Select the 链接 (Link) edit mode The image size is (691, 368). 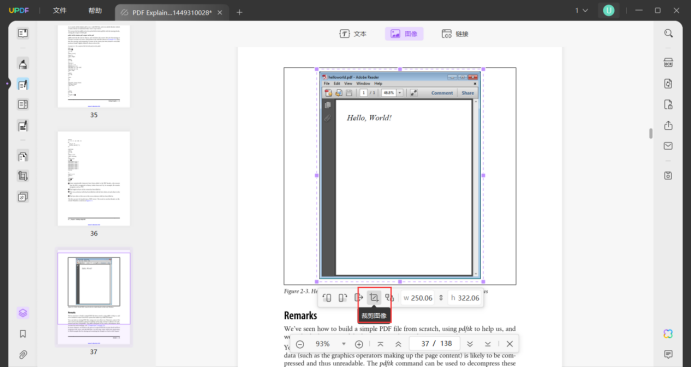coord(455,34)
